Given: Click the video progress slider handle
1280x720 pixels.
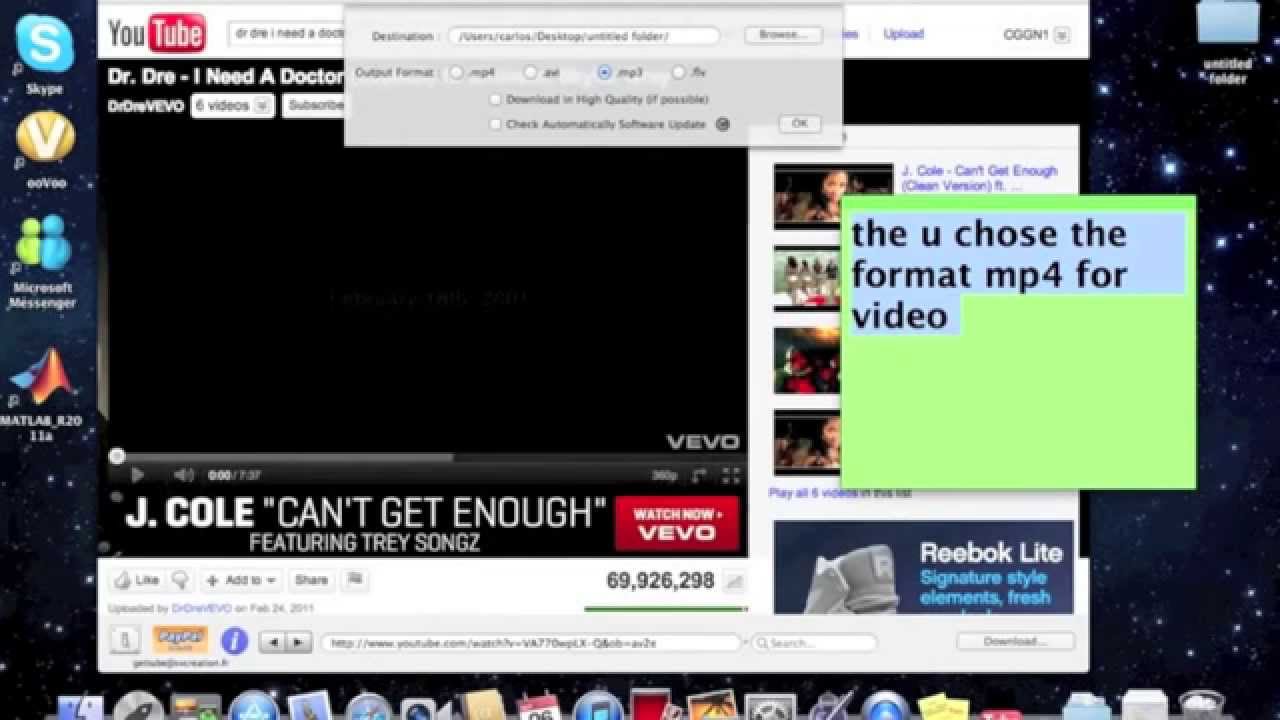Looking at the screenshot, I should point(117,456).
